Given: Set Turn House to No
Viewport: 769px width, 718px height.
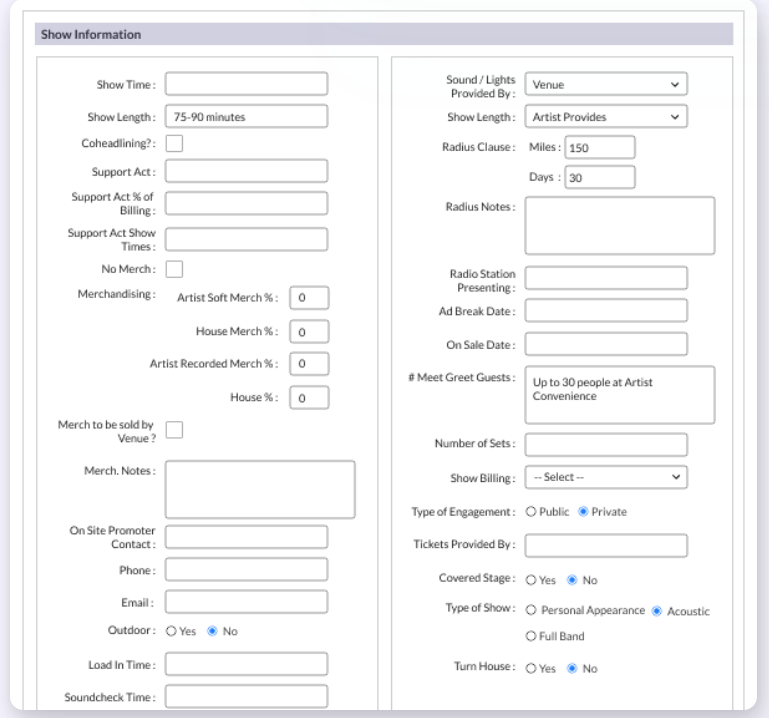Looking at the screenshot, I should coord(572,668).
